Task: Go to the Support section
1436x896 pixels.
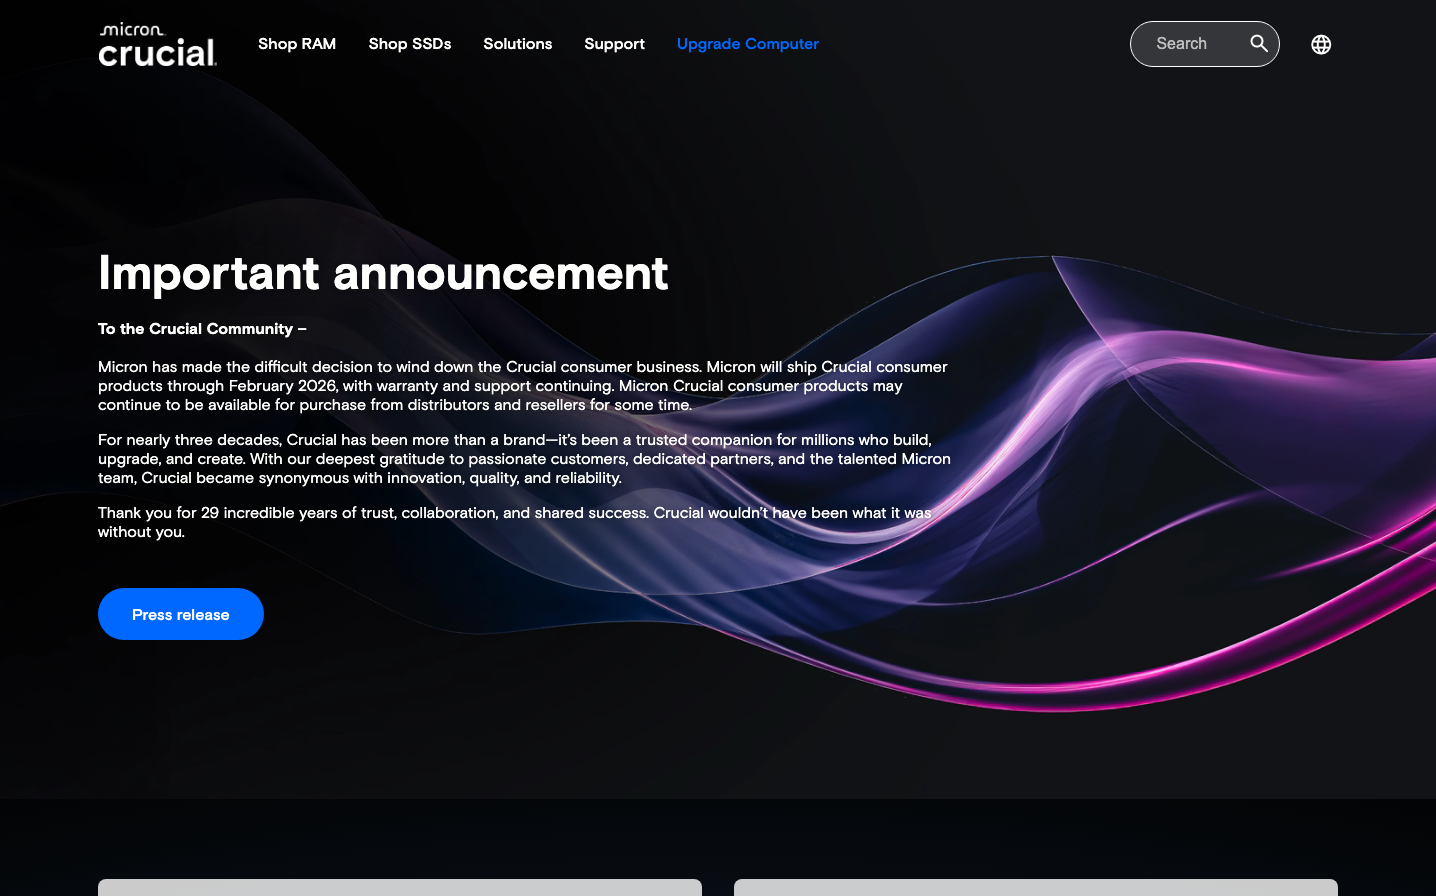Action: (x=614, y=44)
